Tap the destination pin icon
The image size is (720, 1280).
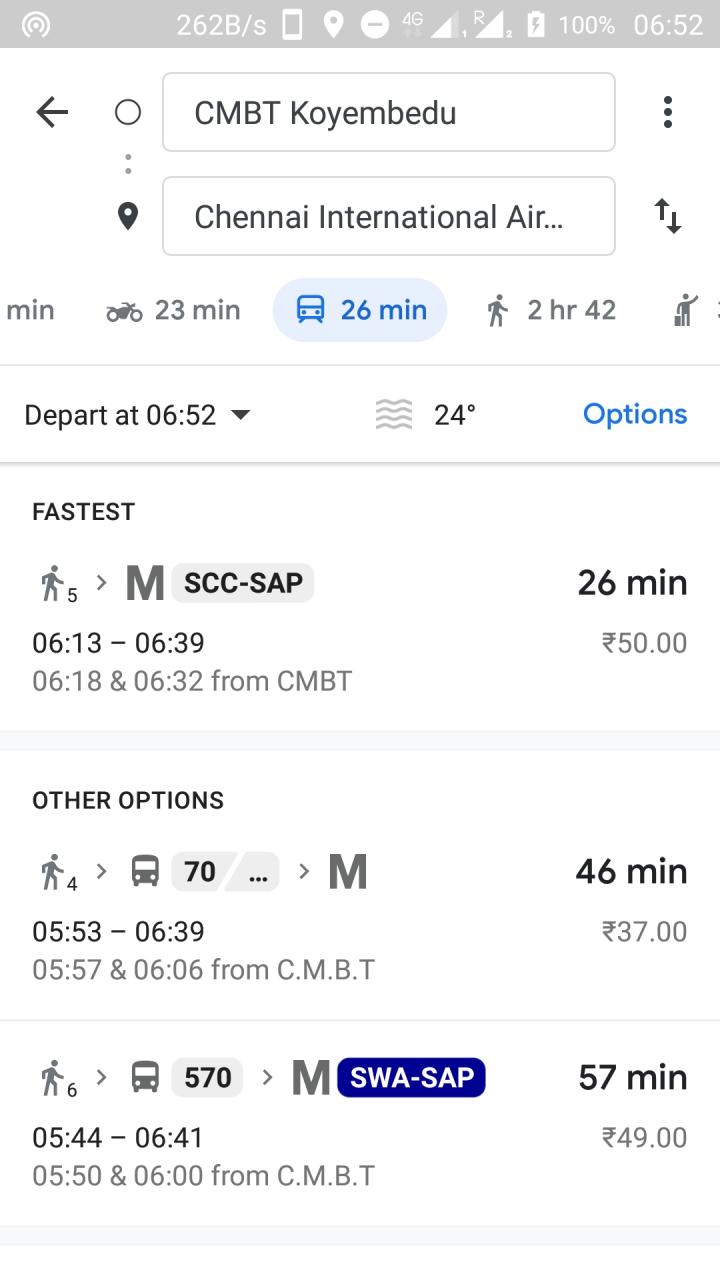128,216
